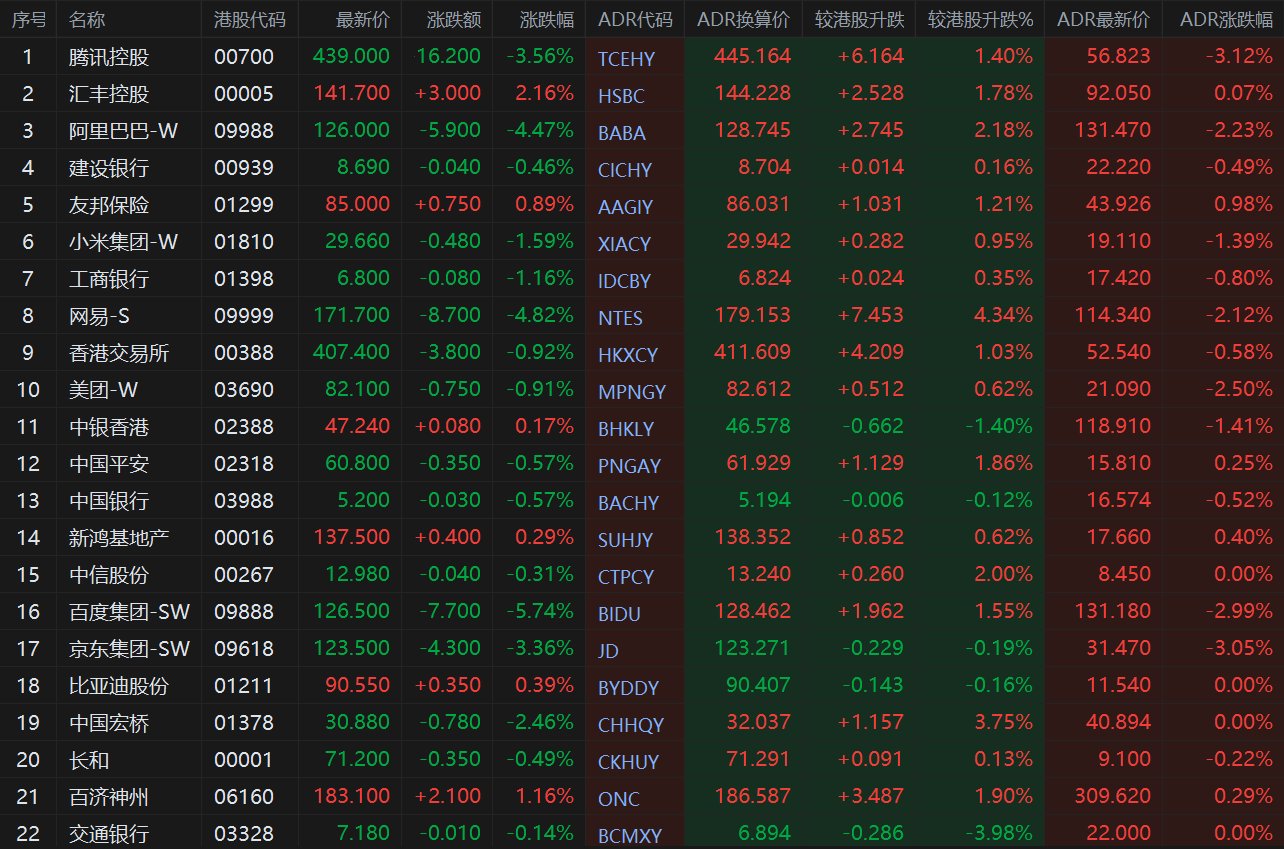Select the HKXCY ADR code
This screenshot has height=849, width=1284.
tap(628, 356)
